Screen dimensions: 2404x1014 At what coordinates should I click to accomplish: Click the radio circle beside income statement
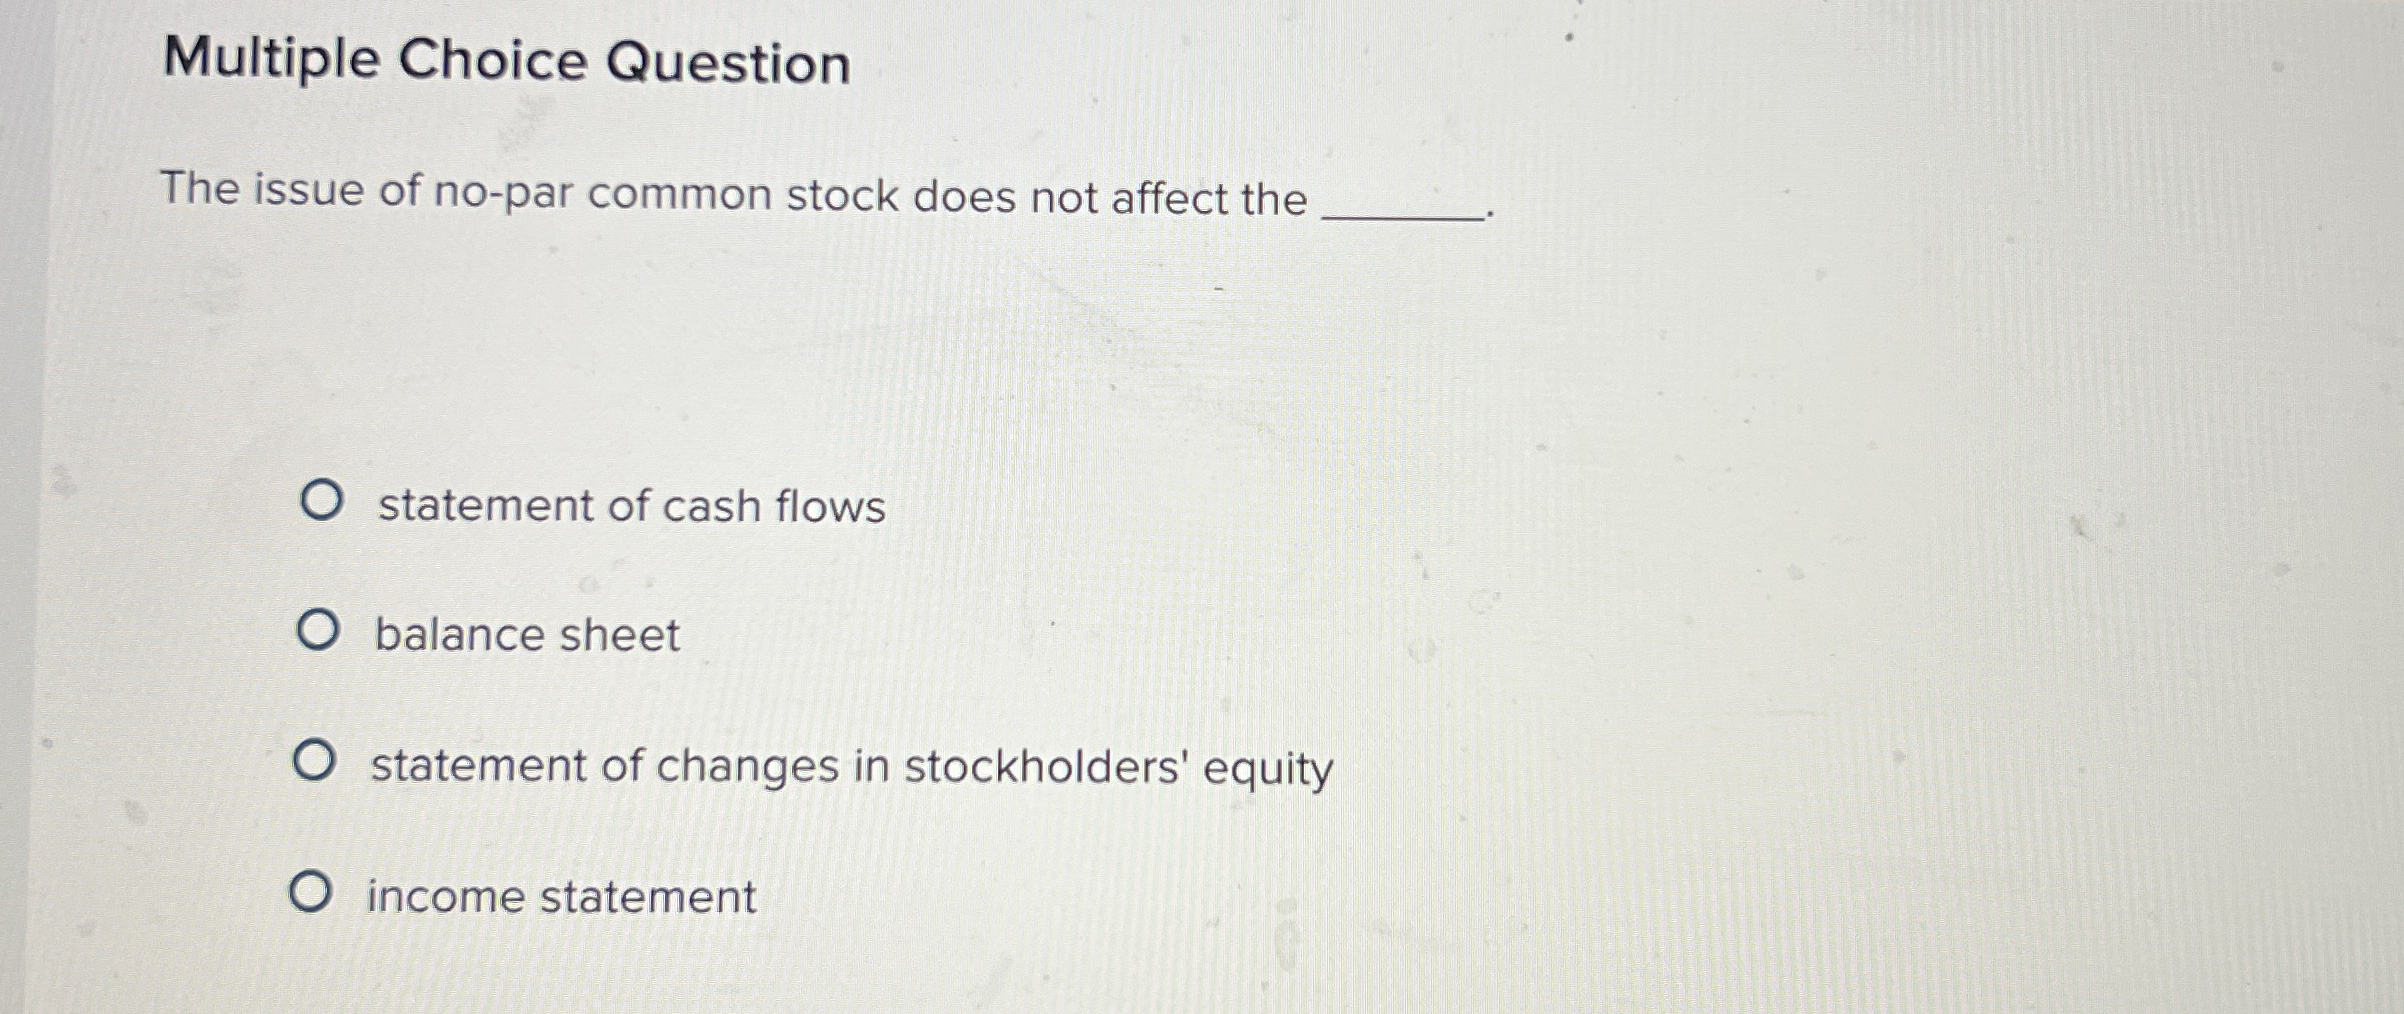point(312,892)
